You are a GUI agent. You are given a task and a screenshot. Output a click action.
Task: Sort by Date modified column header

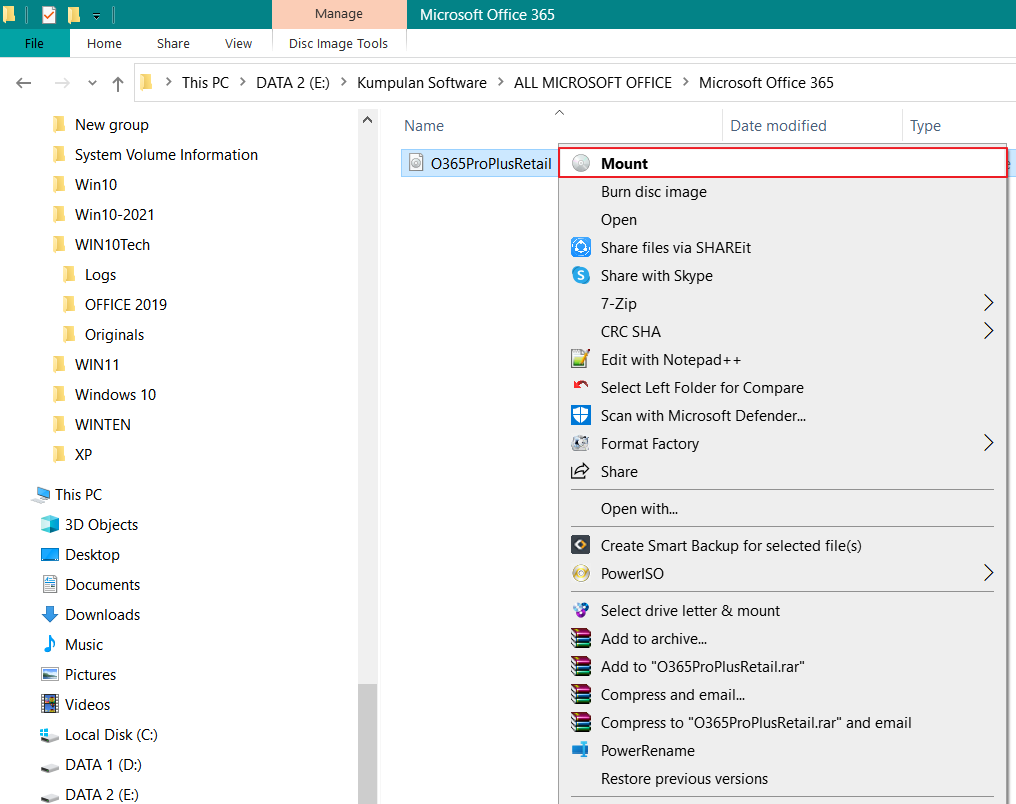[x=778, y=126]
